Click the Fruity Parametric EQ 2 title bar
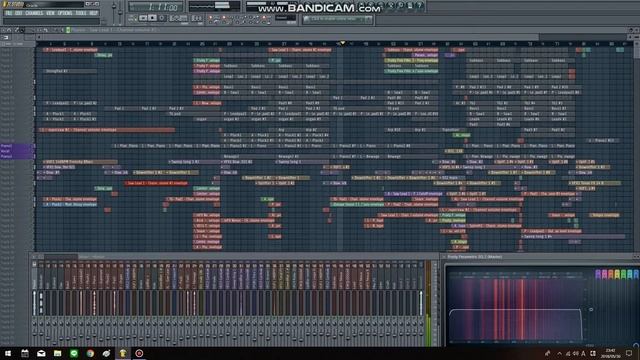The image size is (640, 360). coord(539,257)
